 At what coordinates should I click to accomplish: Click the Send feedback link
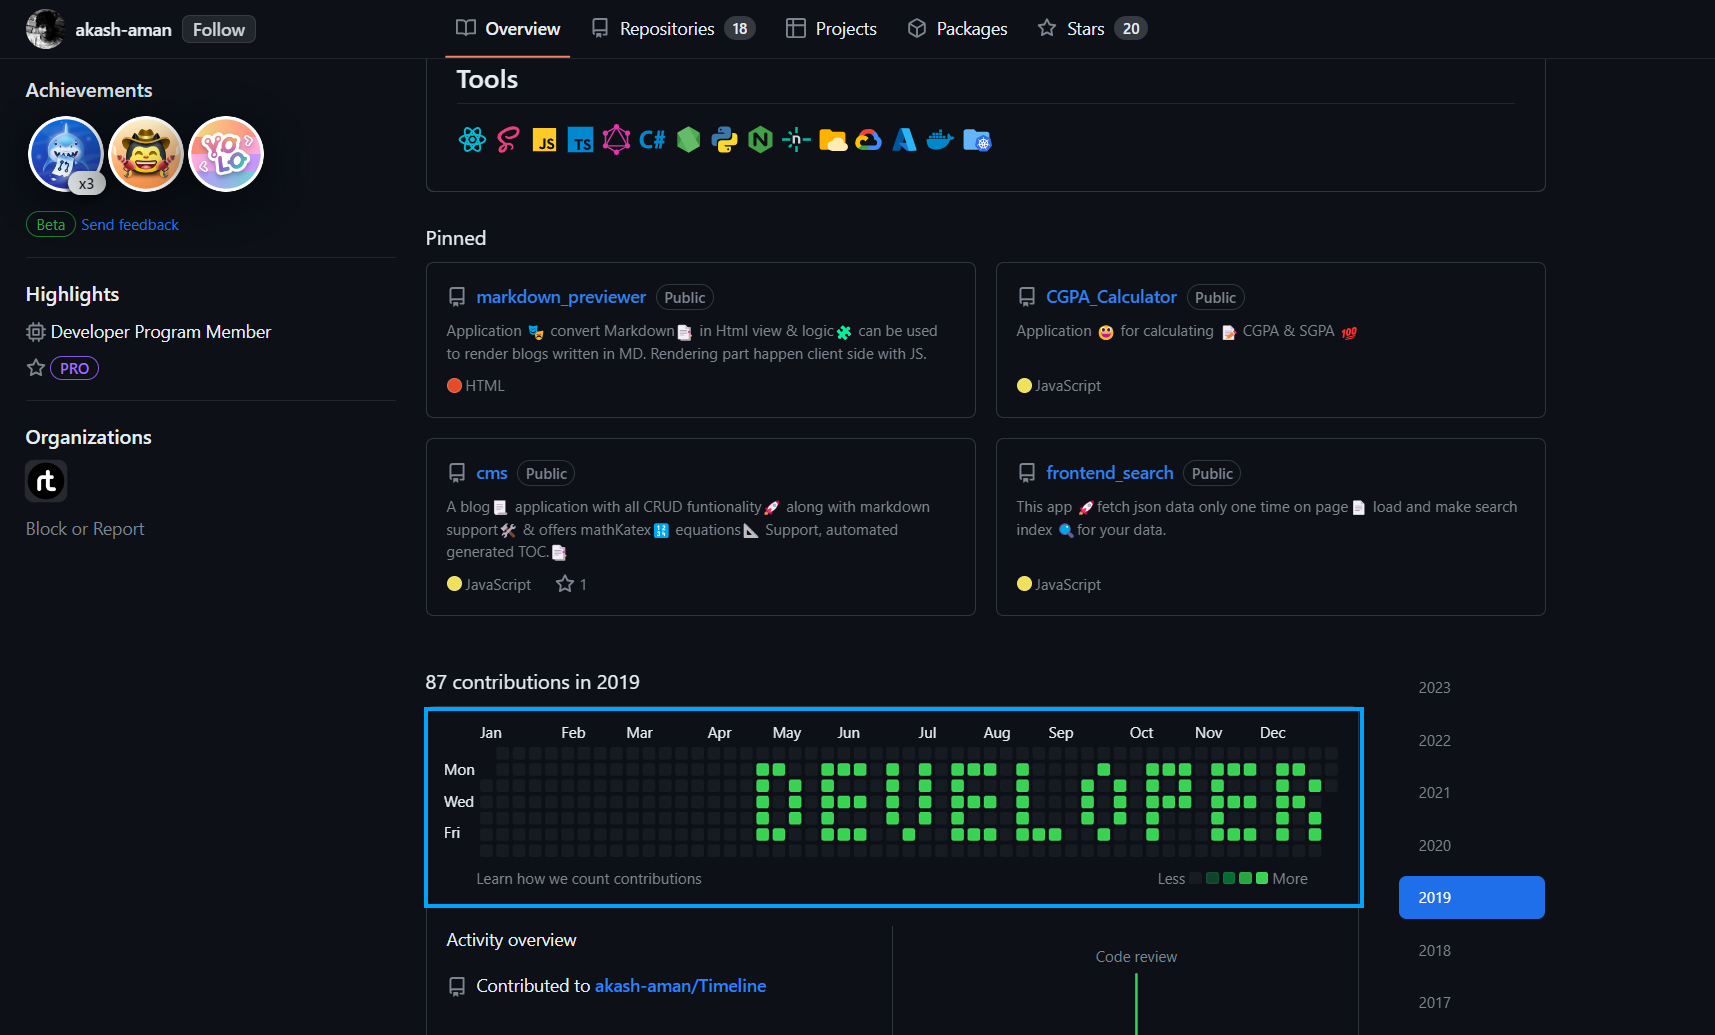130,224
